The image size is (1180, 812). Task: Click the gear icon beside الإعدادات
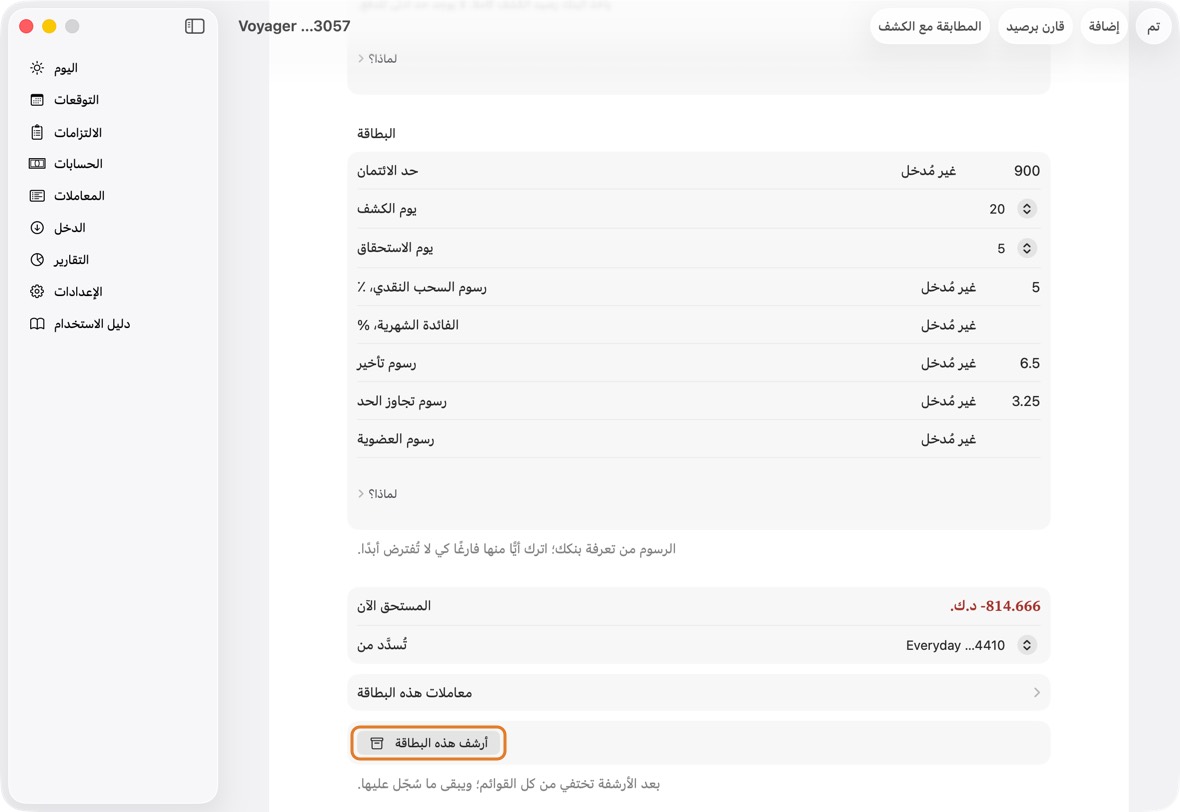[x=37, y=291]
